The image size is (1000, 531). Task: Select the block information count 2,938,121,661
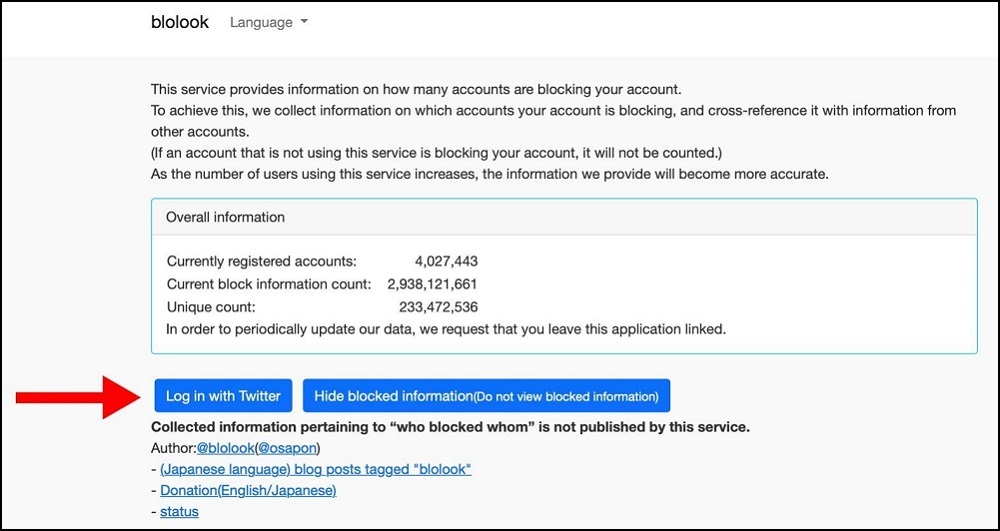pyautogui.click(x=432, y=284)
